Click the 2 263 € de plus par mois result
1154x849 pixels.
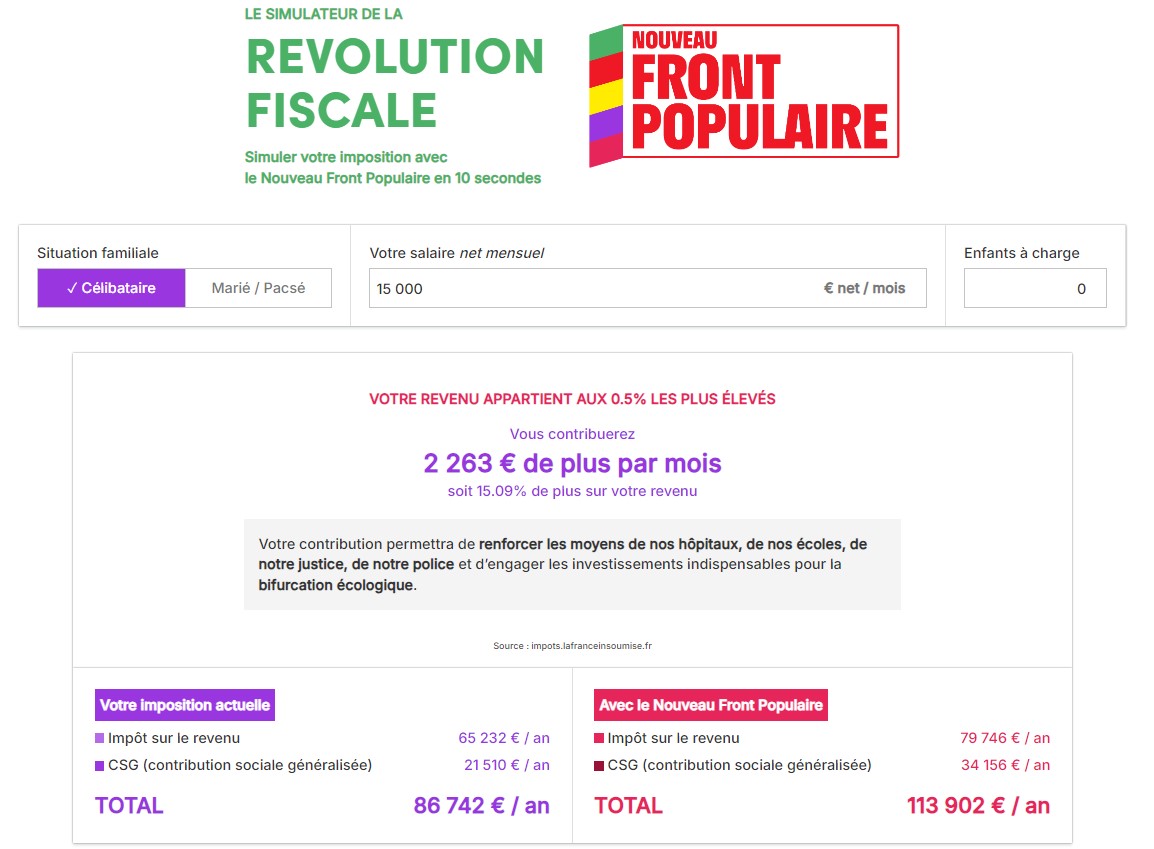[x=572, y=464]
